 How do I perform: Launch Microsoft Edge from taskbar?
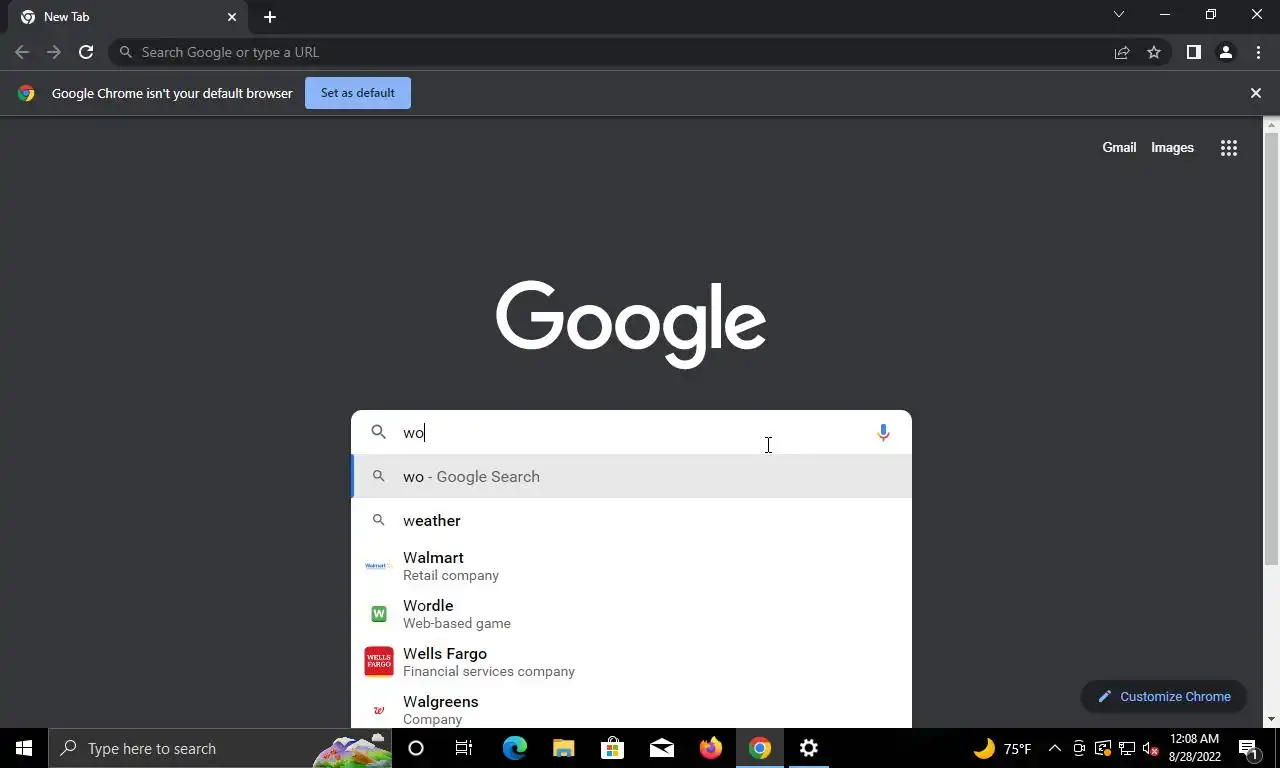pos(514,748)
